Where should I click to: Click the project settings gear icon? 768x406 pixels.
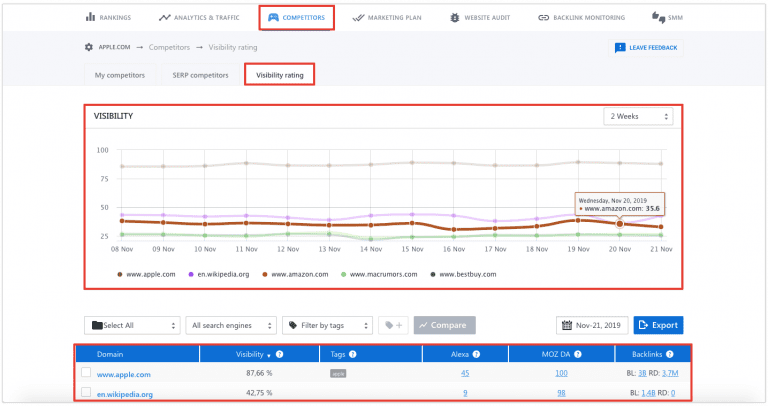tap(89, 47)
